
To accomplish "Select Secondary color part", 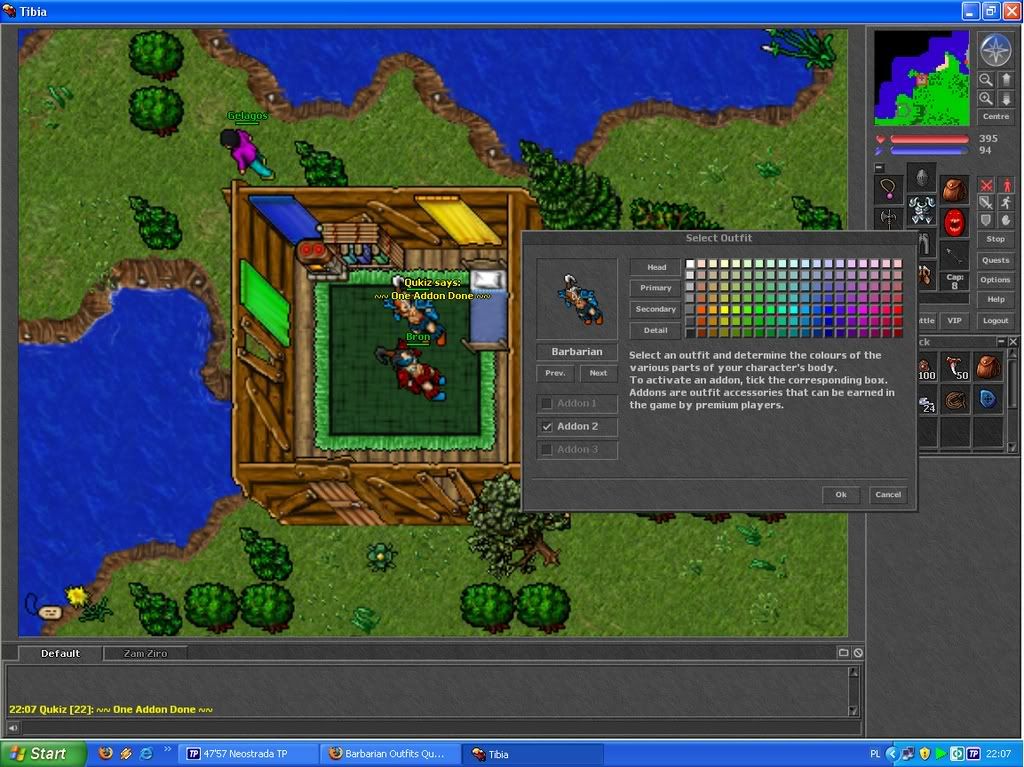I will click(656, 309).
